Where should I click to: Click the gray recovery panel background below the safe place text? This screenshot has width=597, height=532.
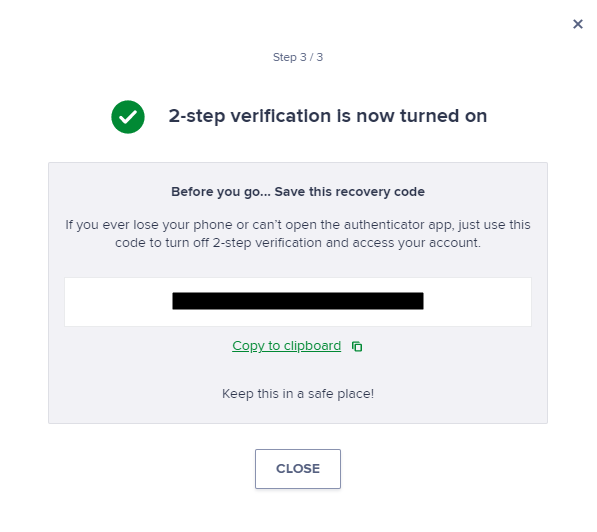pos(298,412)
